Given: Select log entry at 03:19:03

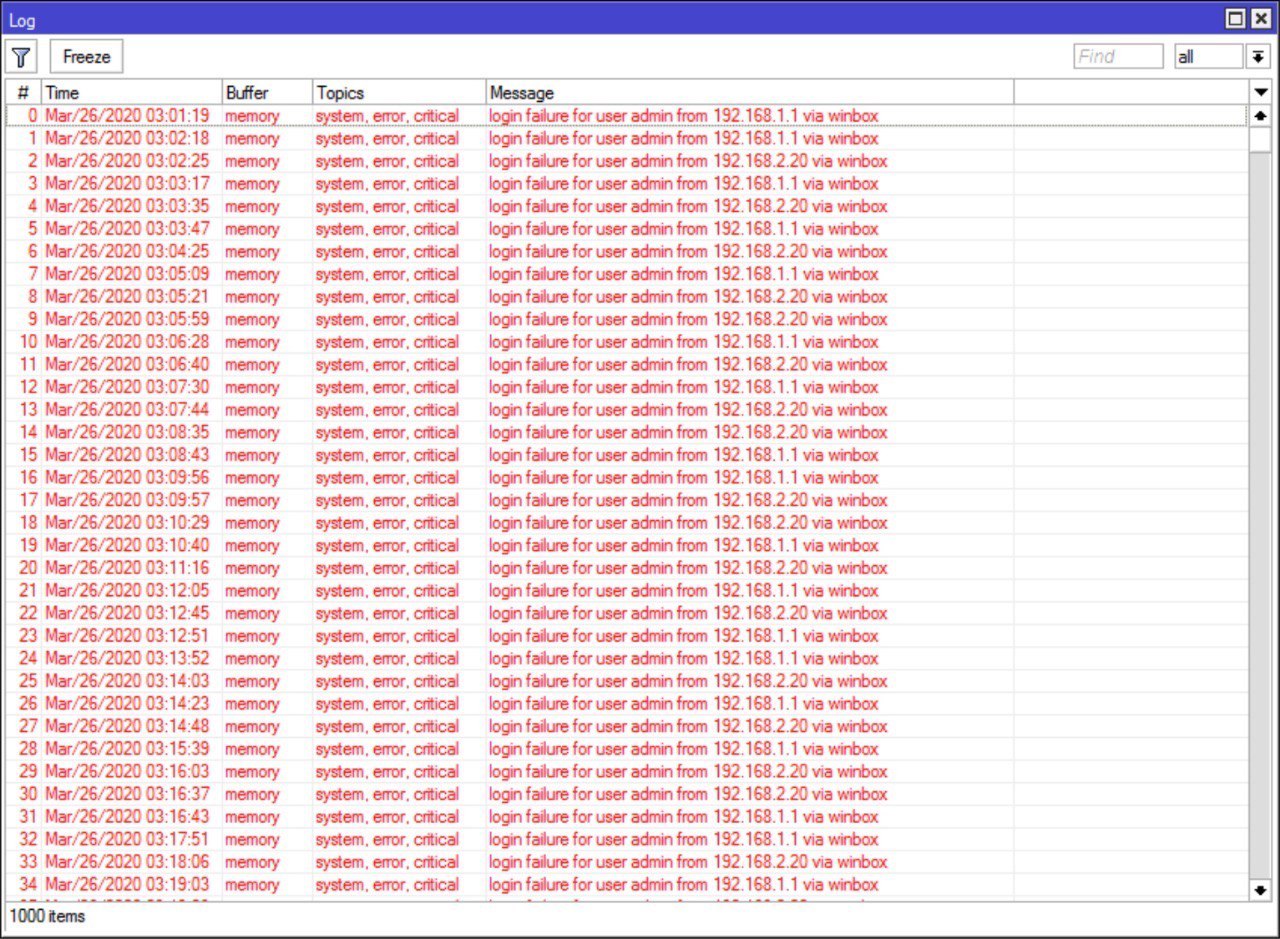Looking at the screenshot, I should 627,884.
